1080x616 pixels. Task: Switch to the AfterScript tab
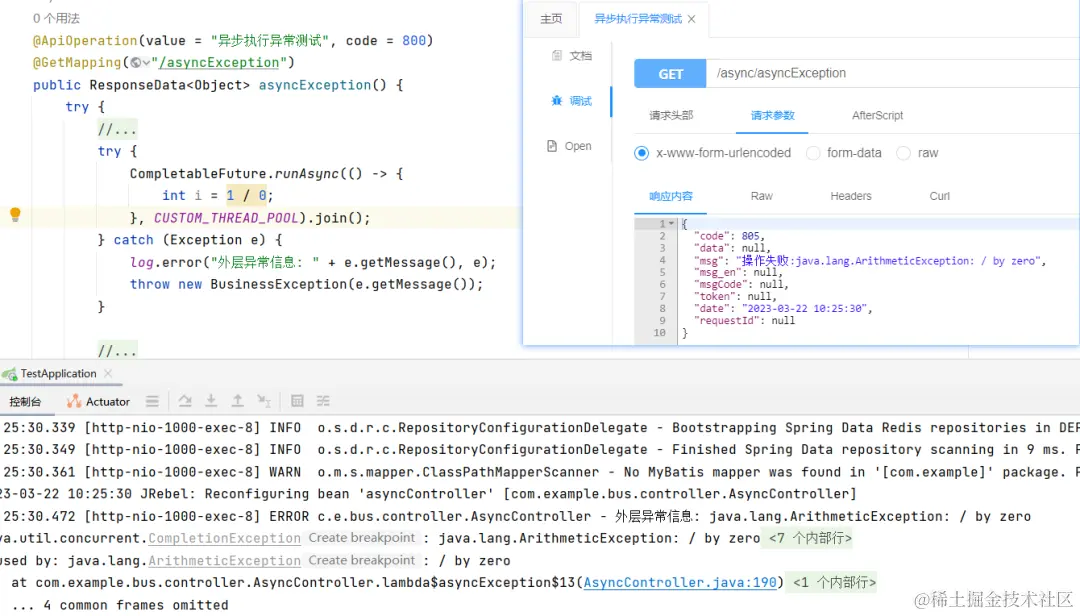[x=877, y=116]
